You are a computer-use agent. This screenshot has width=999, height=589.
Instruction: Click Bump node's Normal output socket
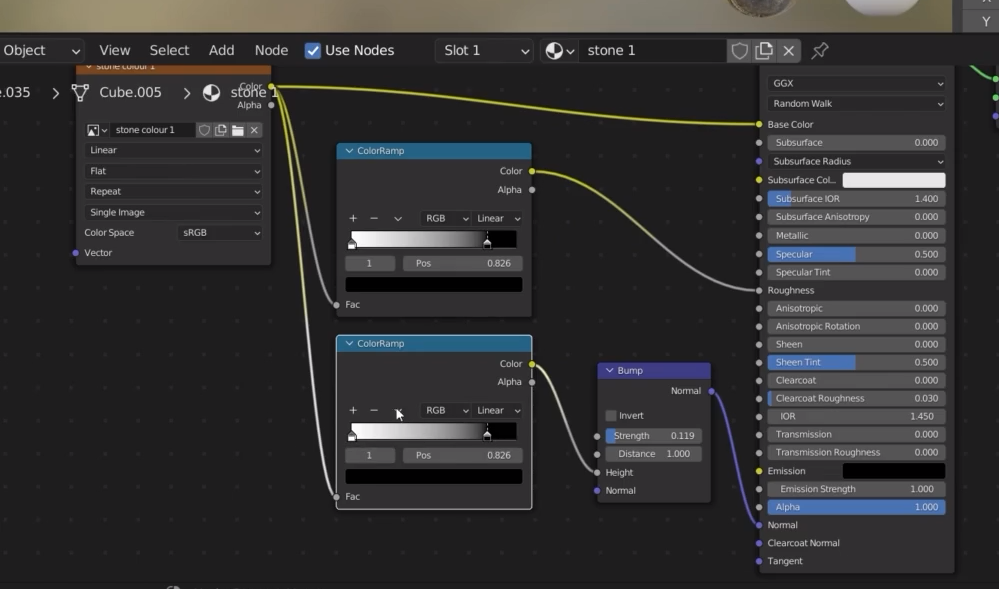click(711, 391)
